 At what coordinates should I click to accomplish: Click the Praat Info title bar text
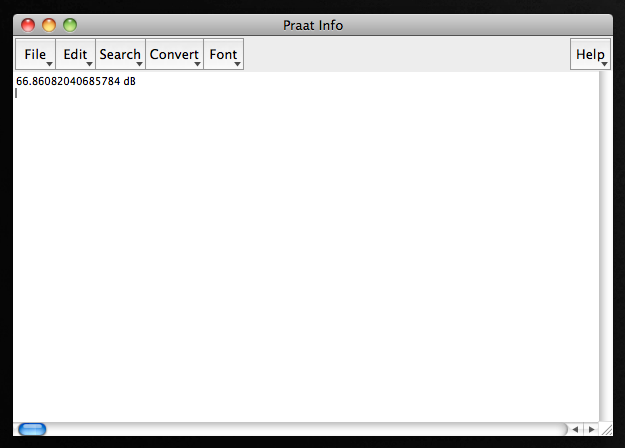point(313,26)
